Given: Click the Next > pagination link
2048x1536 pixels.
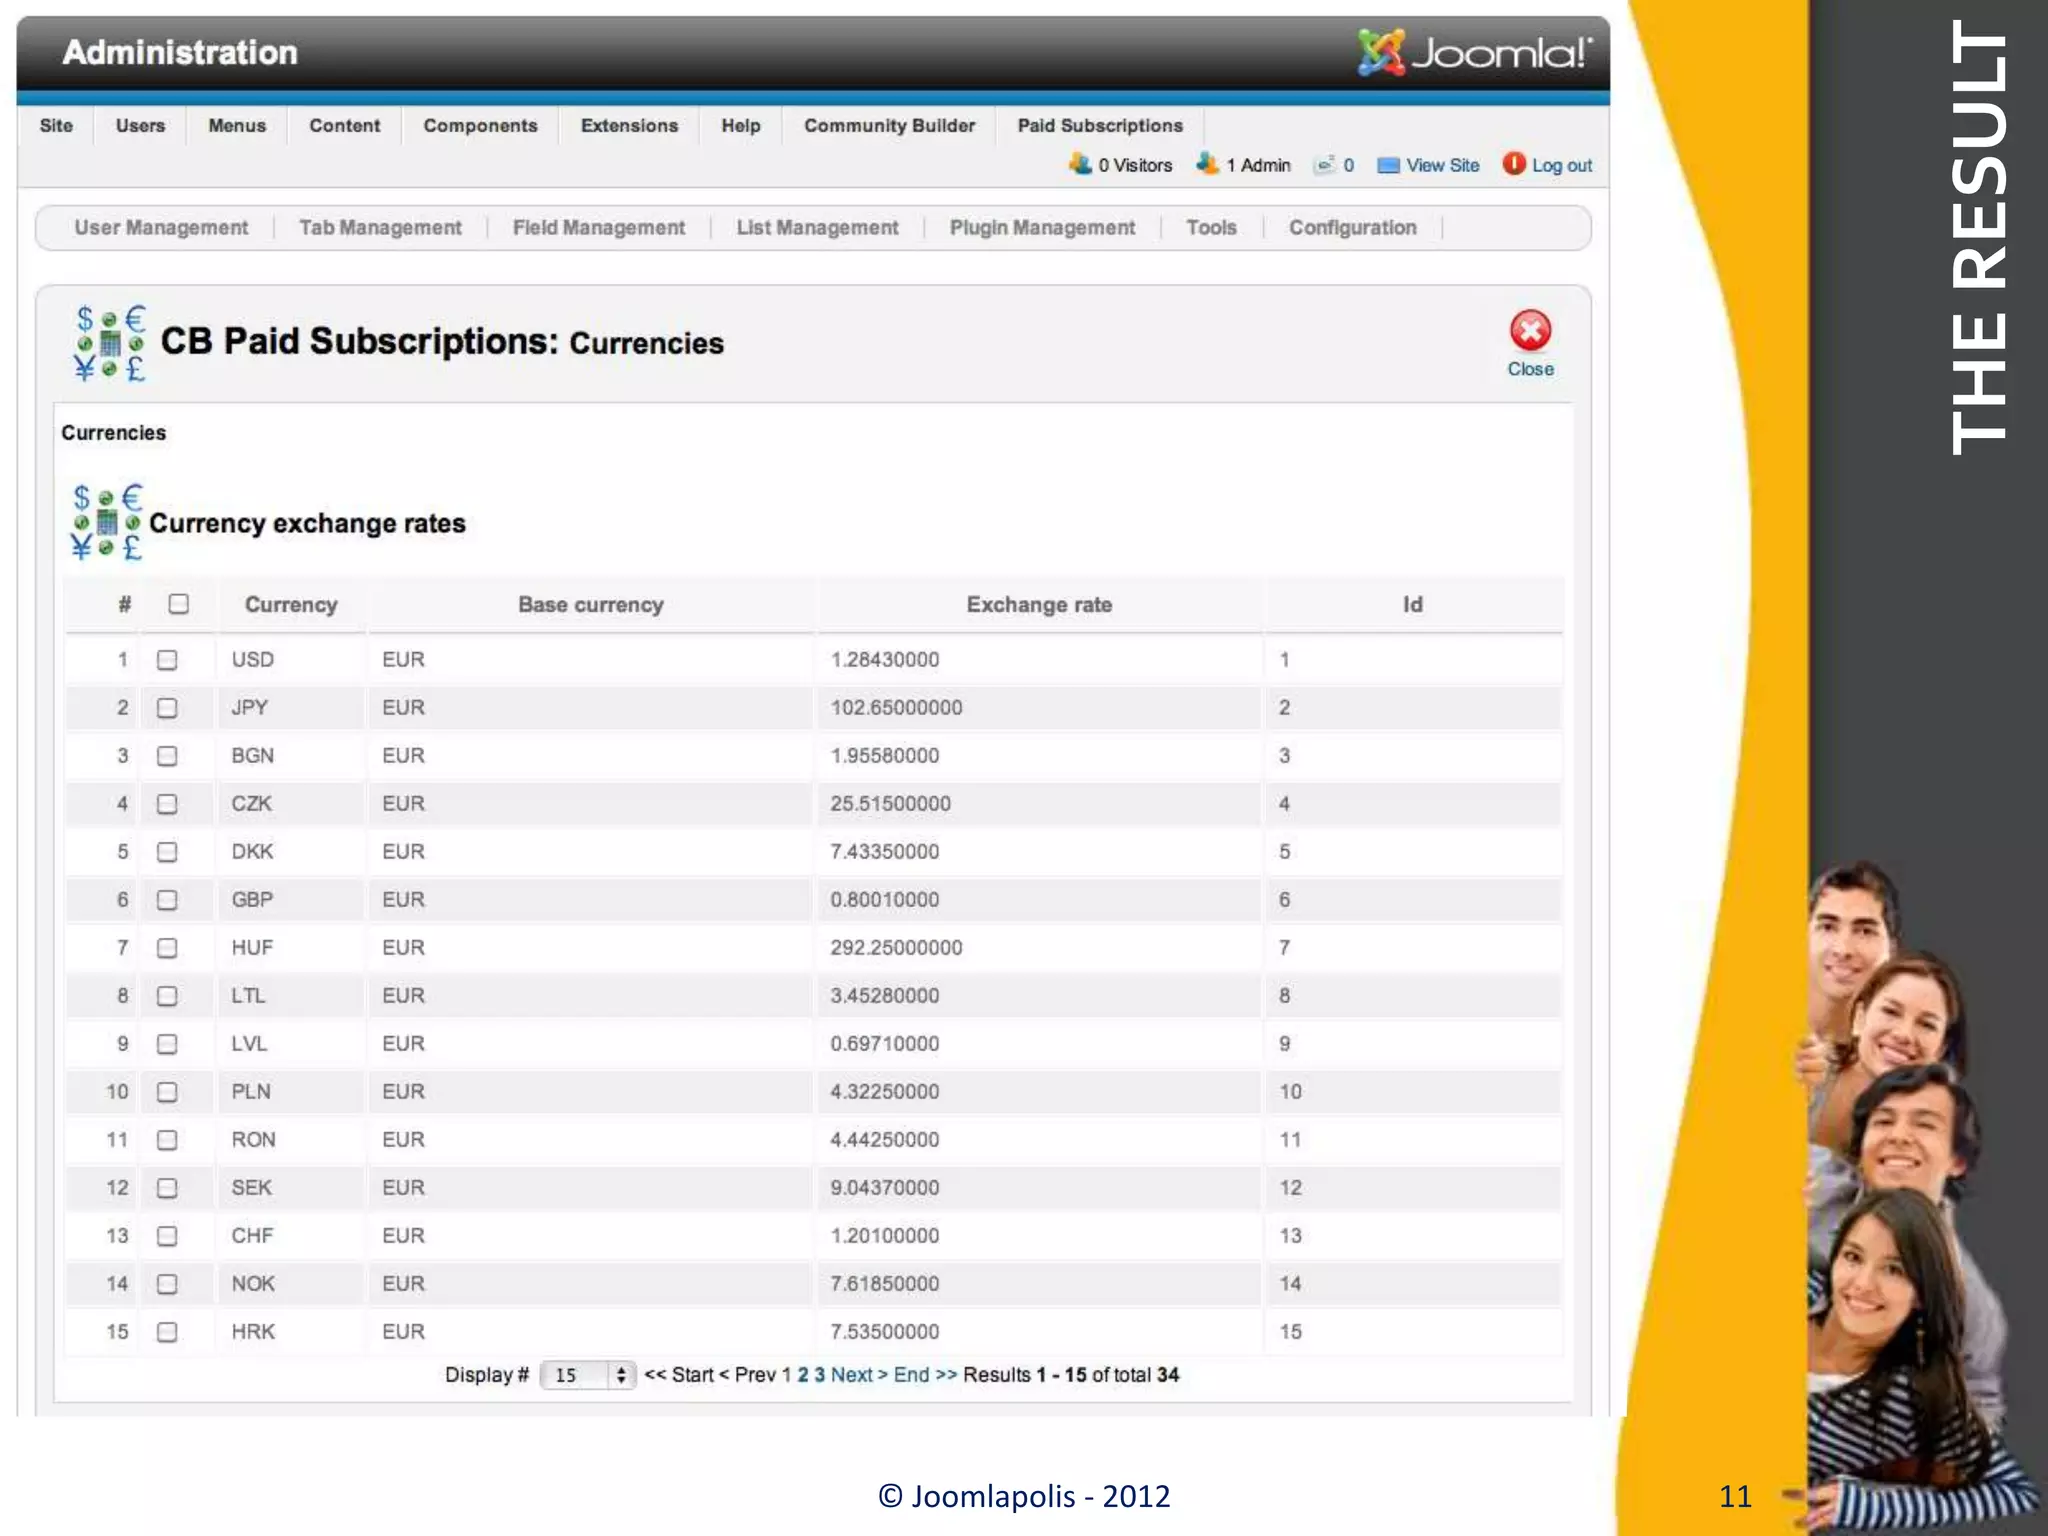Looking at the screenshot, I should click(859, 1375).
